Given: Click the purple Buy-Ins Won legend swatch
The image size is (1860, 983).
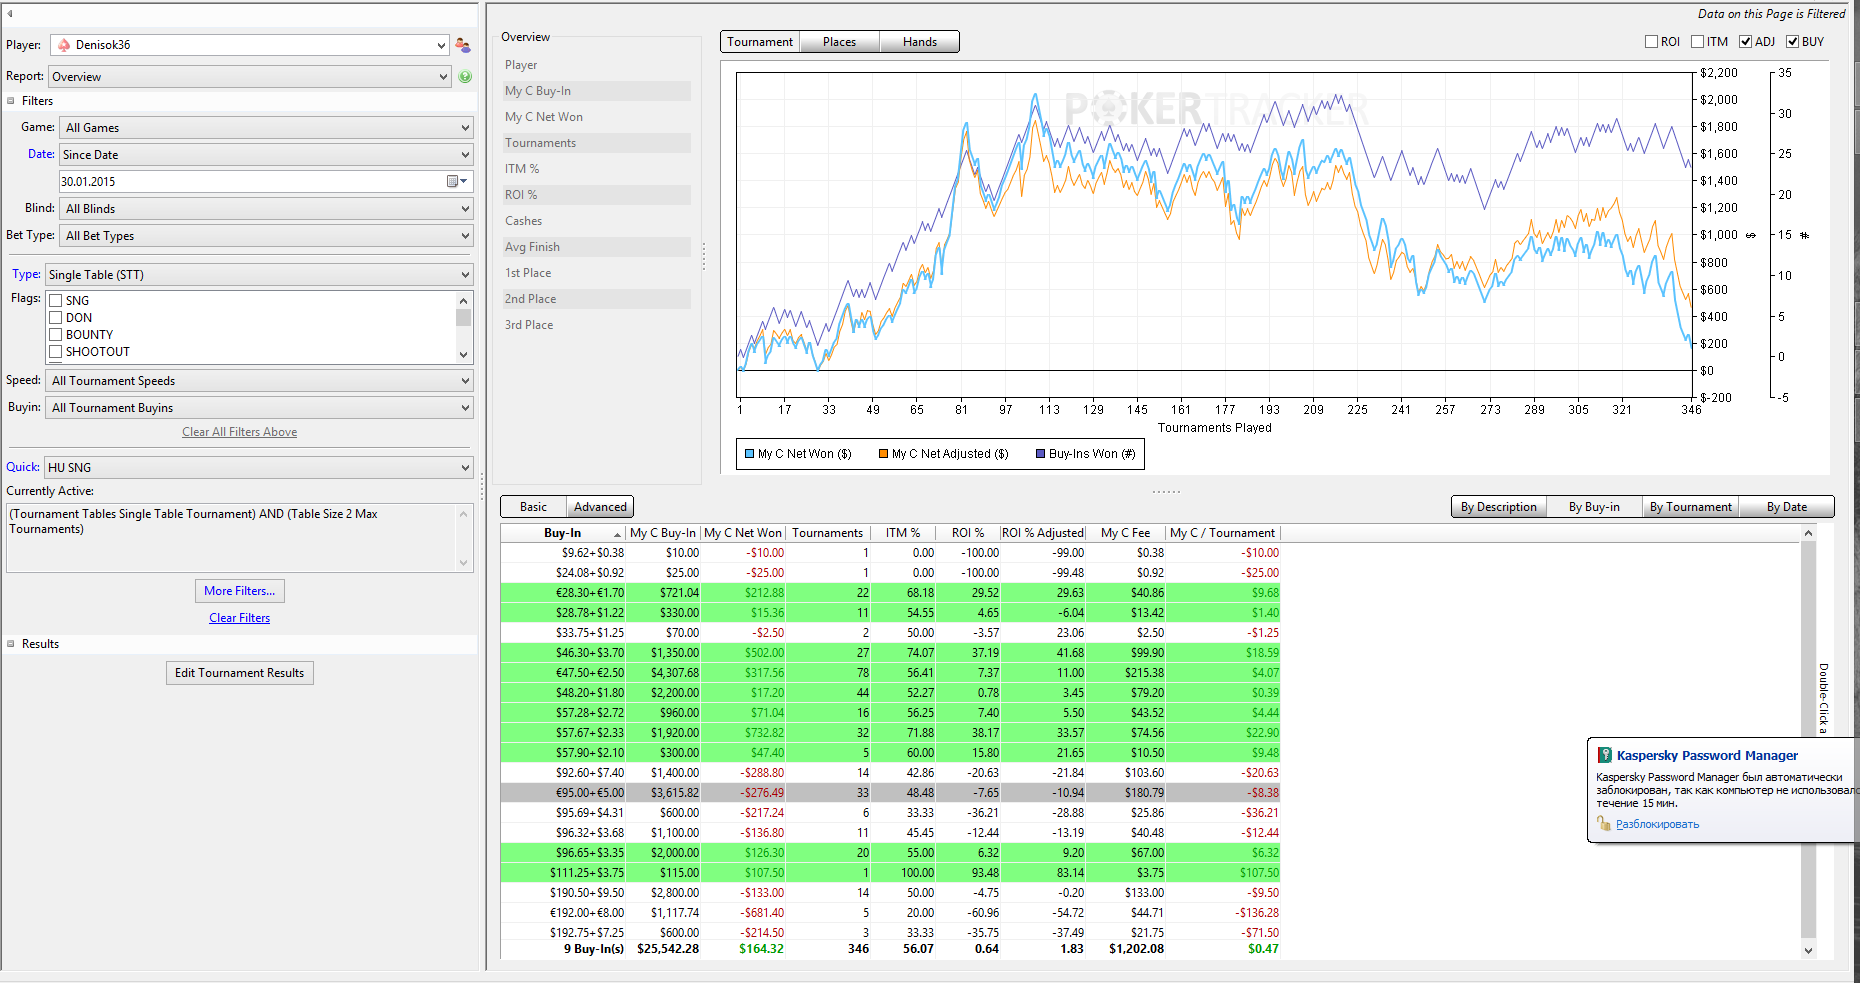Looking at the screenshot, I should pyautogui.click(x=1040, y=454).
